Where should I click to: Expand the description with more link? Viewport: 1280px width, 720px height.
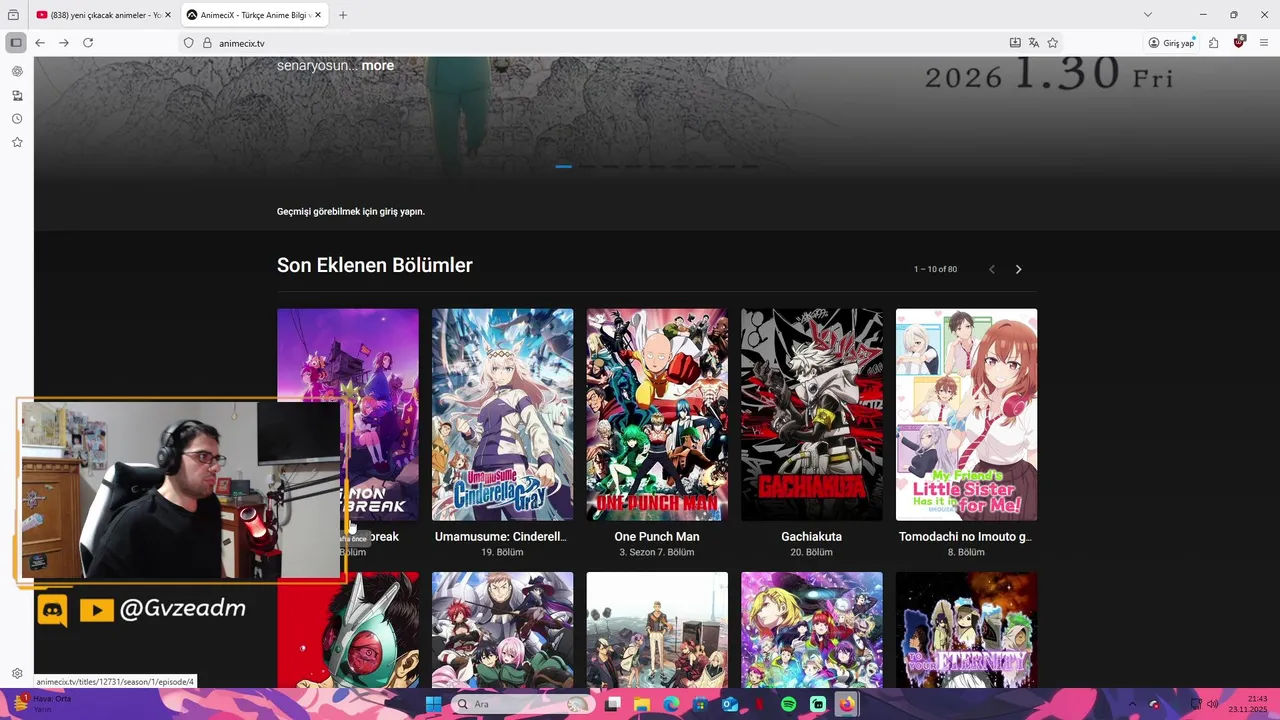(x=378, y=65)
